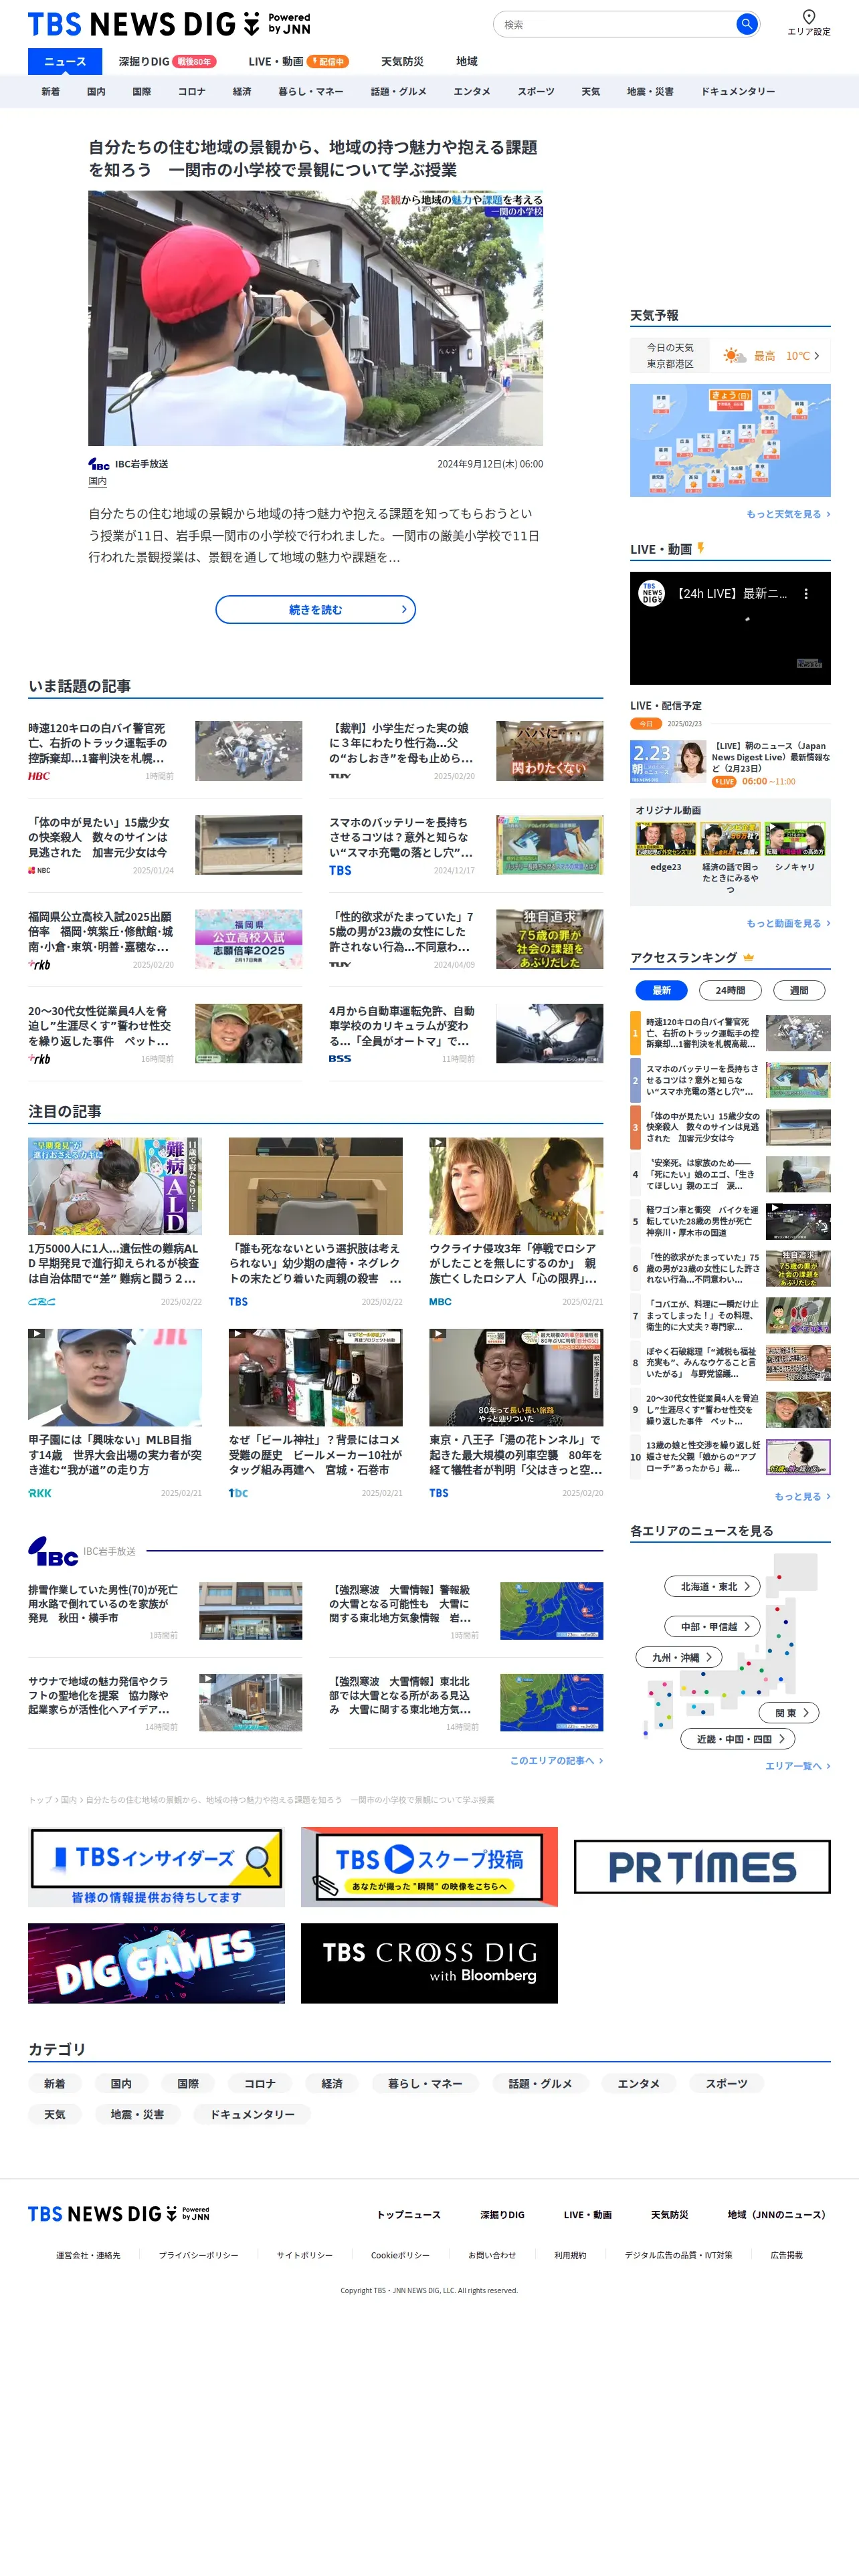
Task: Click the TBS NEWS DIG header logo
Action: (x=169, y=24)
